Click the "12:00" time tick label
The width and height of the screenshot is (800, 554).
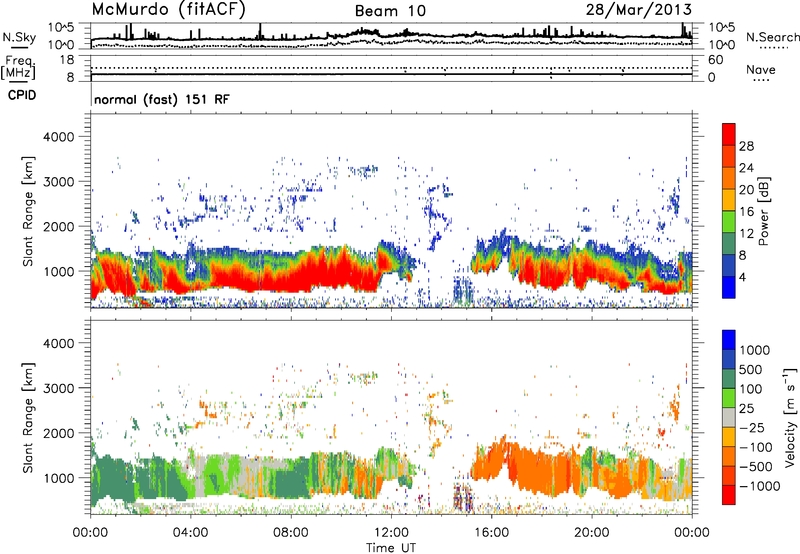pyautogui.click(x=391, y=533)
